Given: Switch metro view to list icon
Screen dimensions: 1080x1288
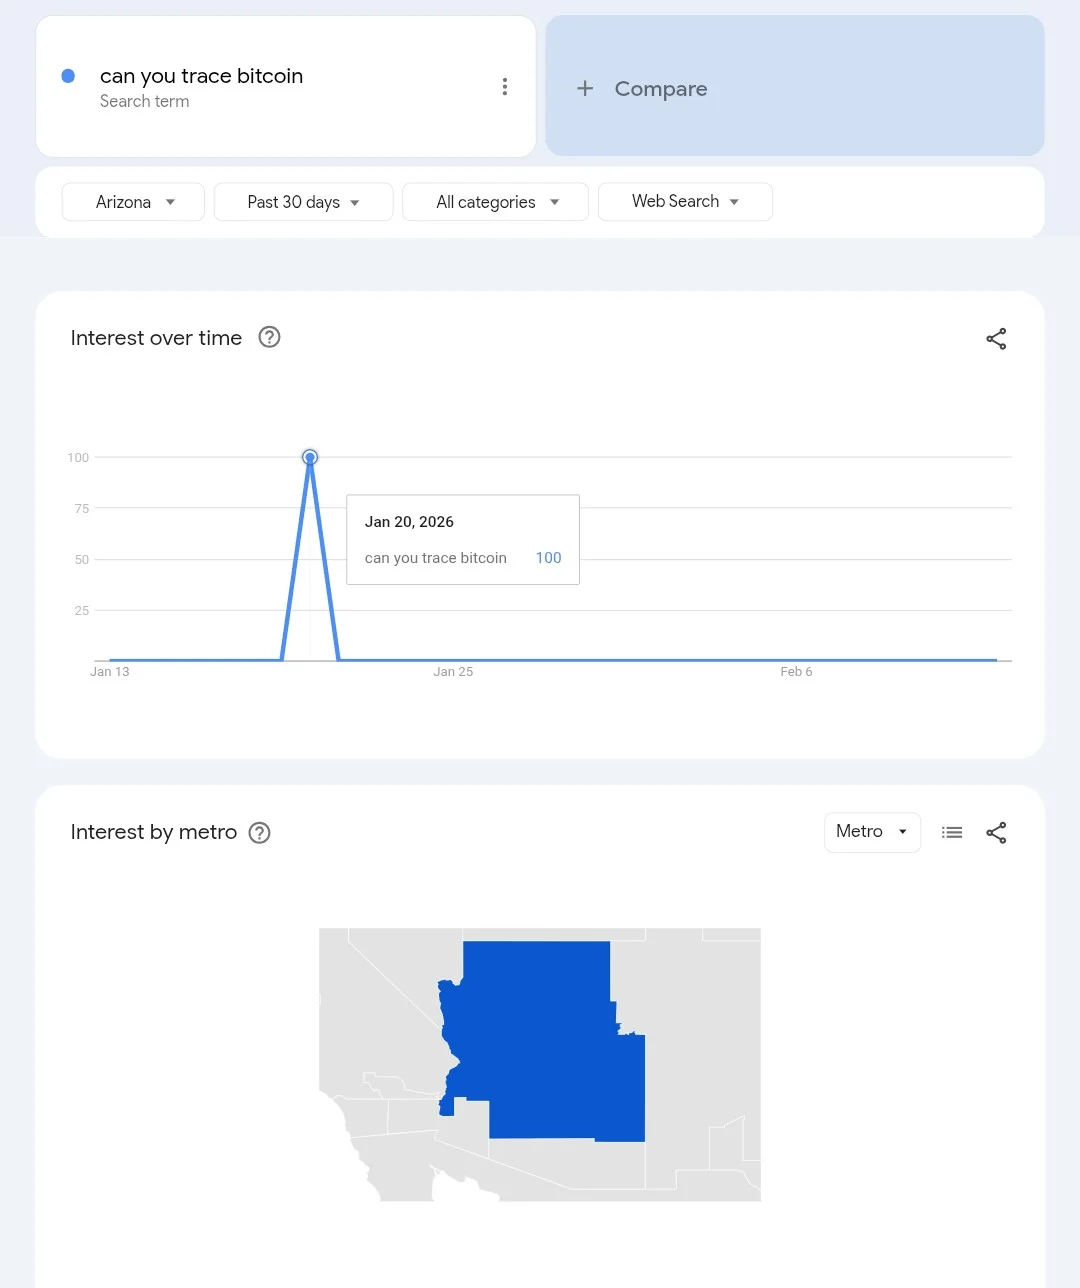Looking at the screenshot, I should coord(952,832).
